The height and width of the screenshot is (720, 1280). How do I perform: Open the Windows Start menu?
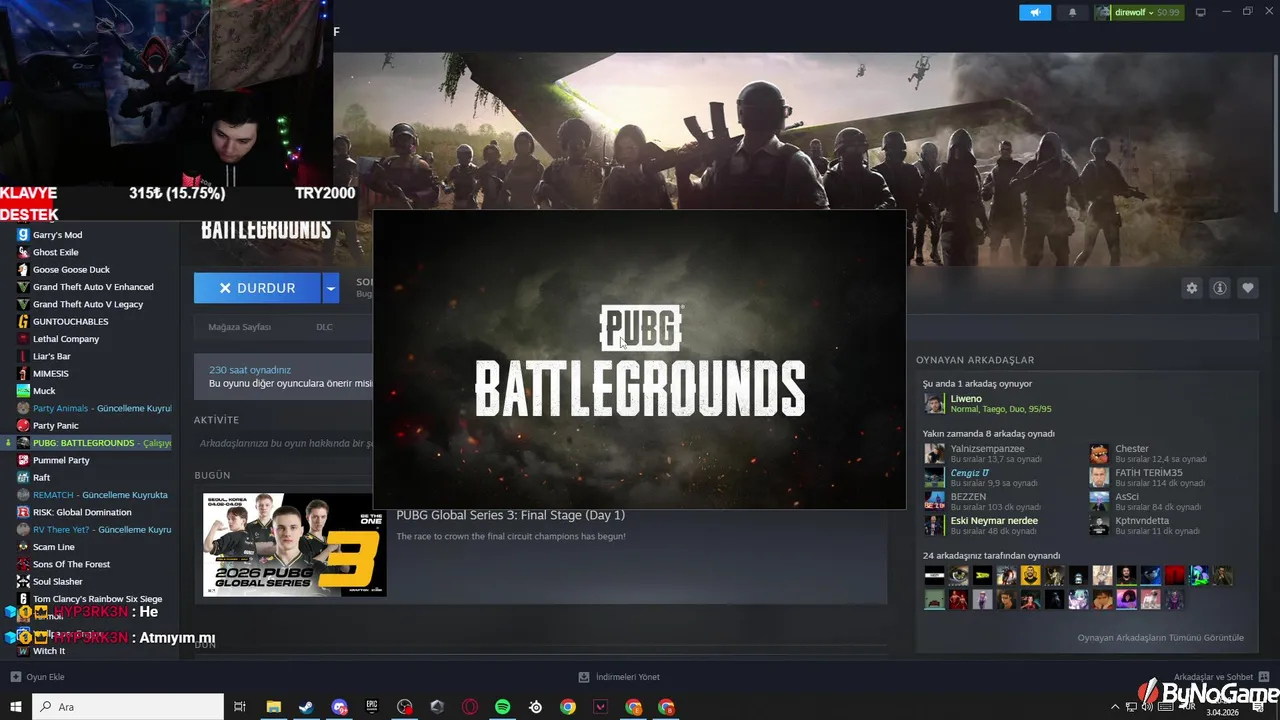pos(15,707)
